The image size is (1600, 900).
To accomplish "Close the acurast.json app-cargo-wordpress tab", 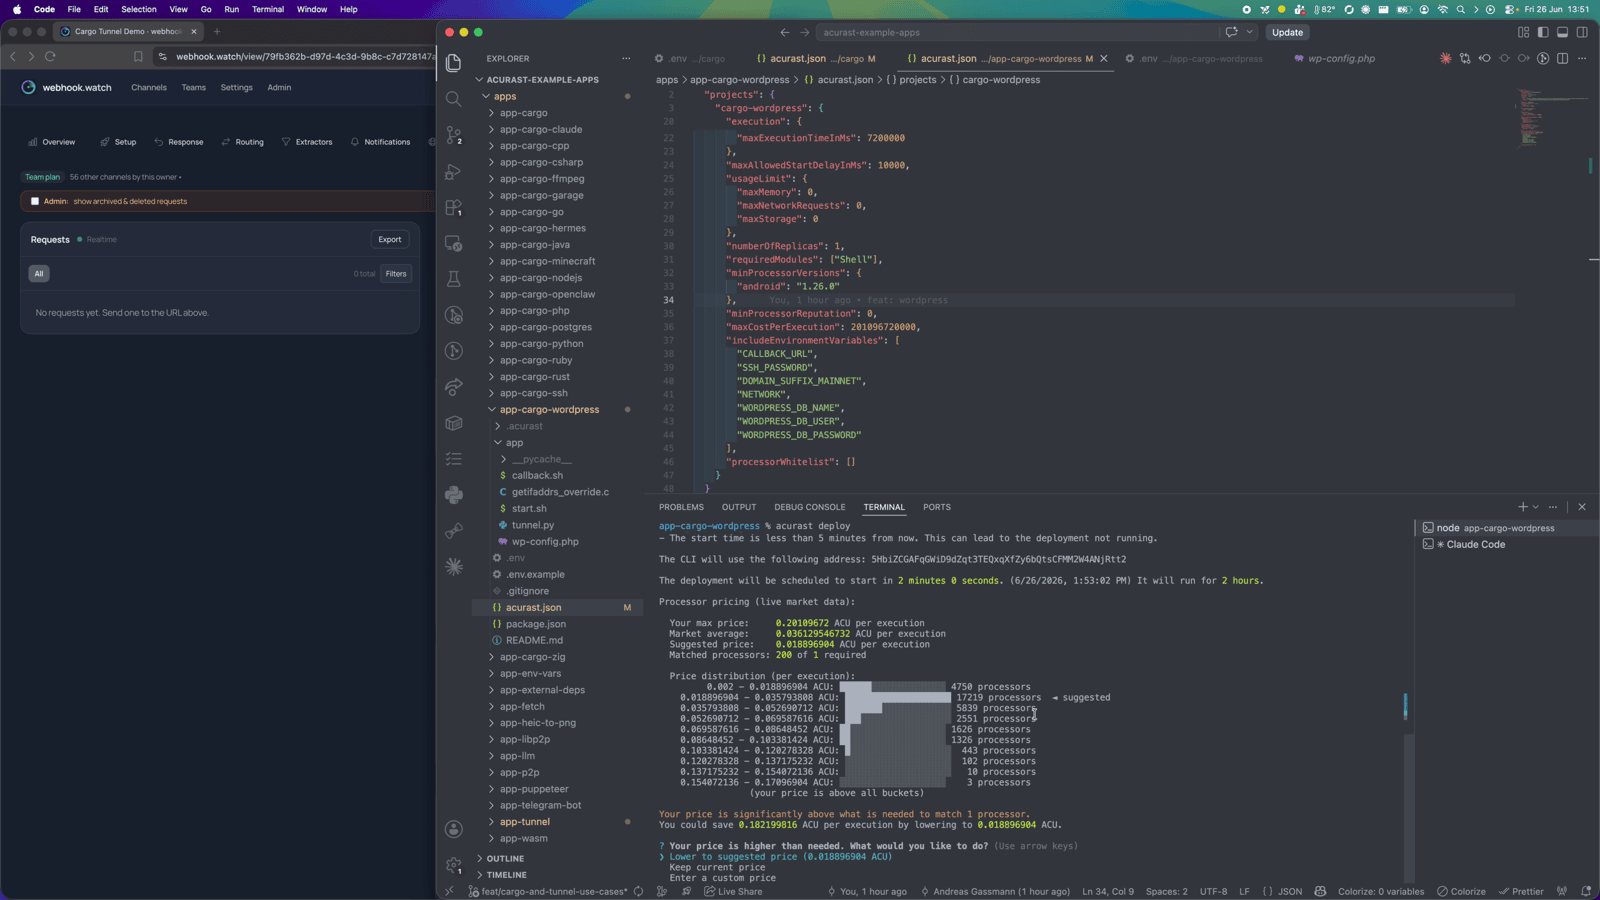I will (1104, 58).
